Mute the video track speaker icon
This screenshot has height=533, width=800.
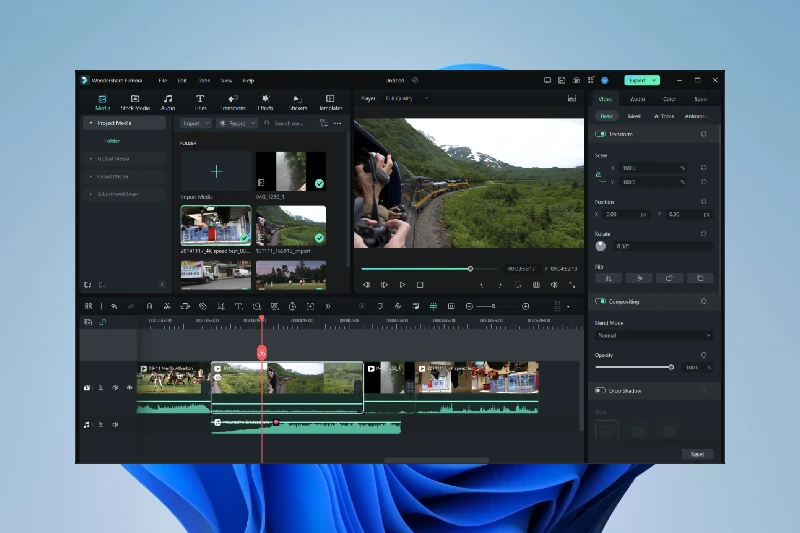tap(115, 388)
